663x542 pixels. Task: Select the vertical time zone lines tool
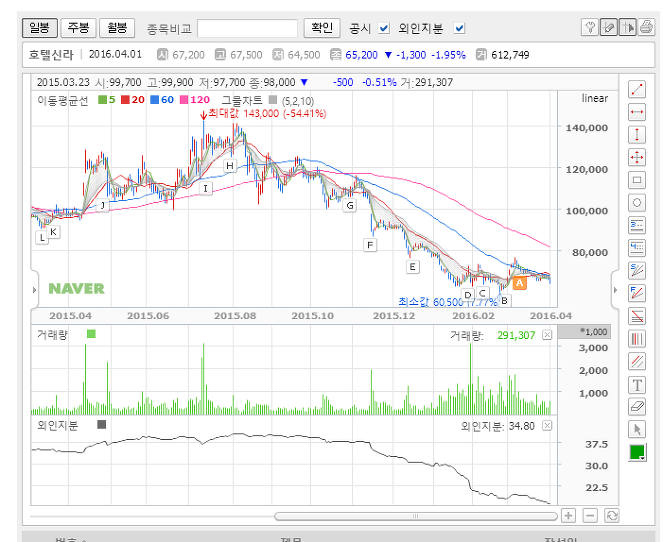pyautogui.click(x=637, y=339)
